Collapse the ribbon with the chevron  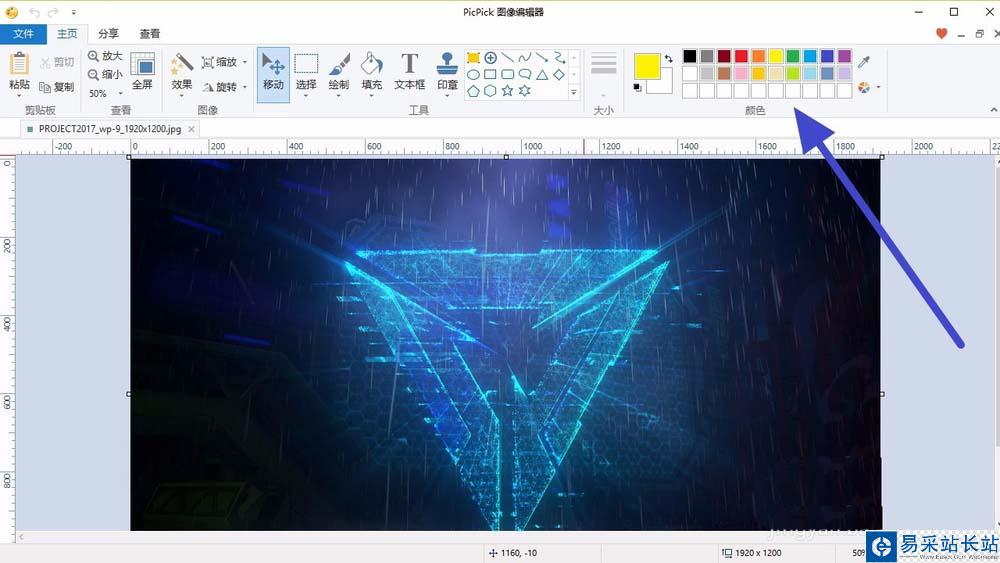pyautogui.click(x=994, y=110)
